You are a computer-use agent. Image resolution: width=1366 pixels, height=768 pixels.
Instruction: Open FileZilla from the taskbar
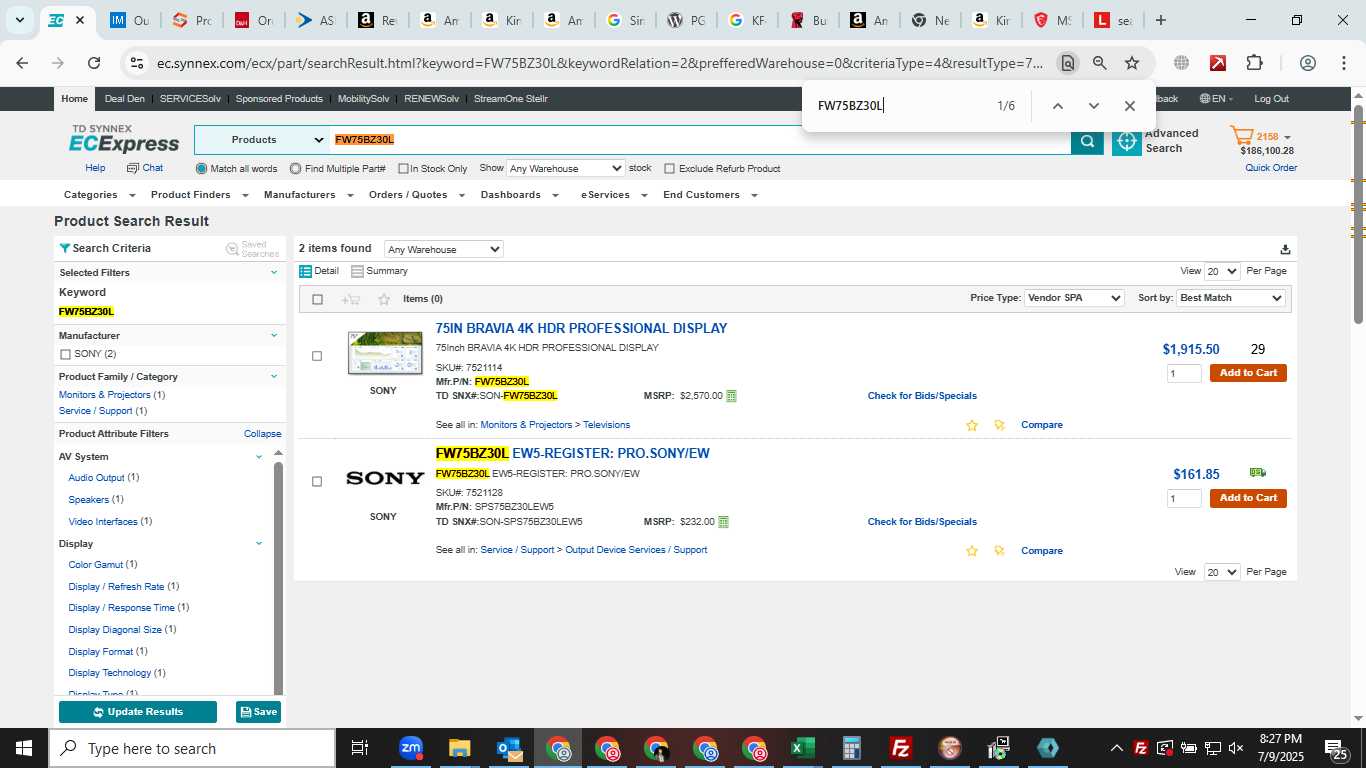(900, 748)
